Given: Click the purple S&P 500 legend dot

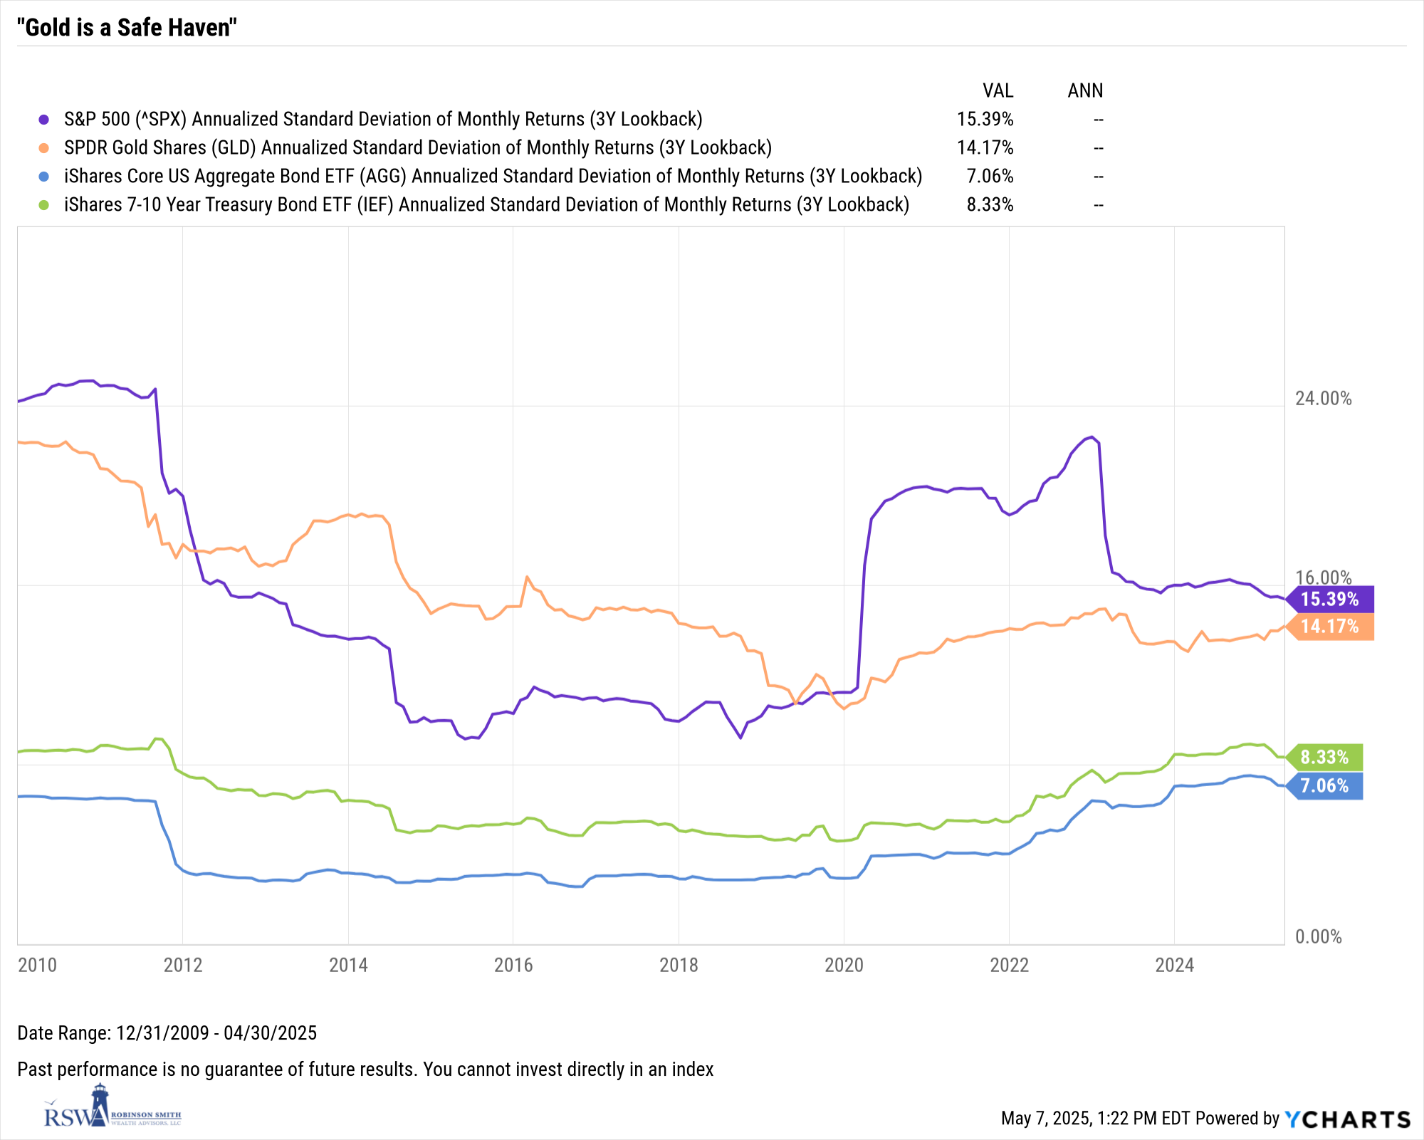Looking at the screenshot, I should coord(44,120).
